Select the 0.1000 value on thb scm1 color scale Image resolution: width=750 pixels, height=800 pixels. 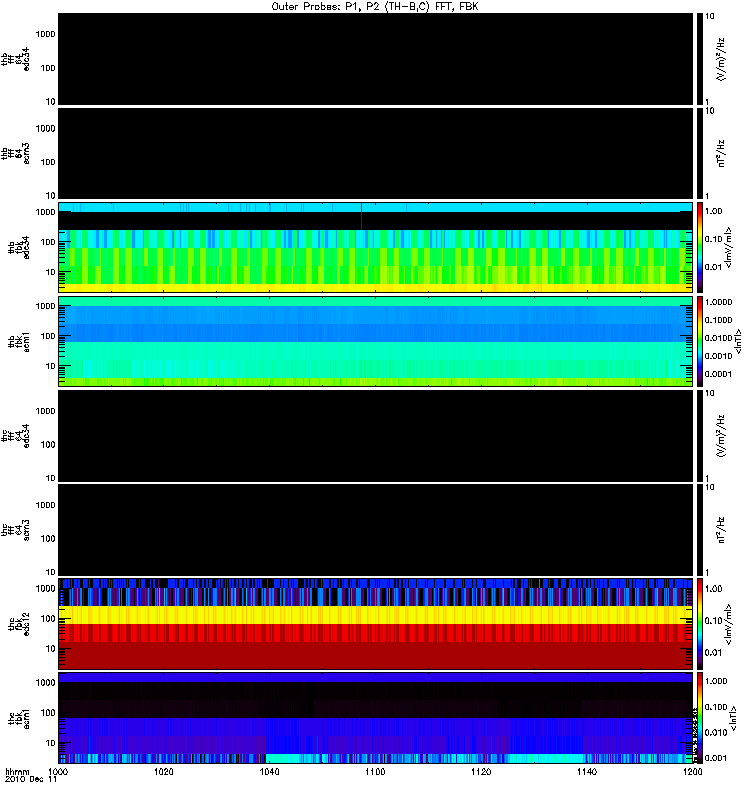718,320
